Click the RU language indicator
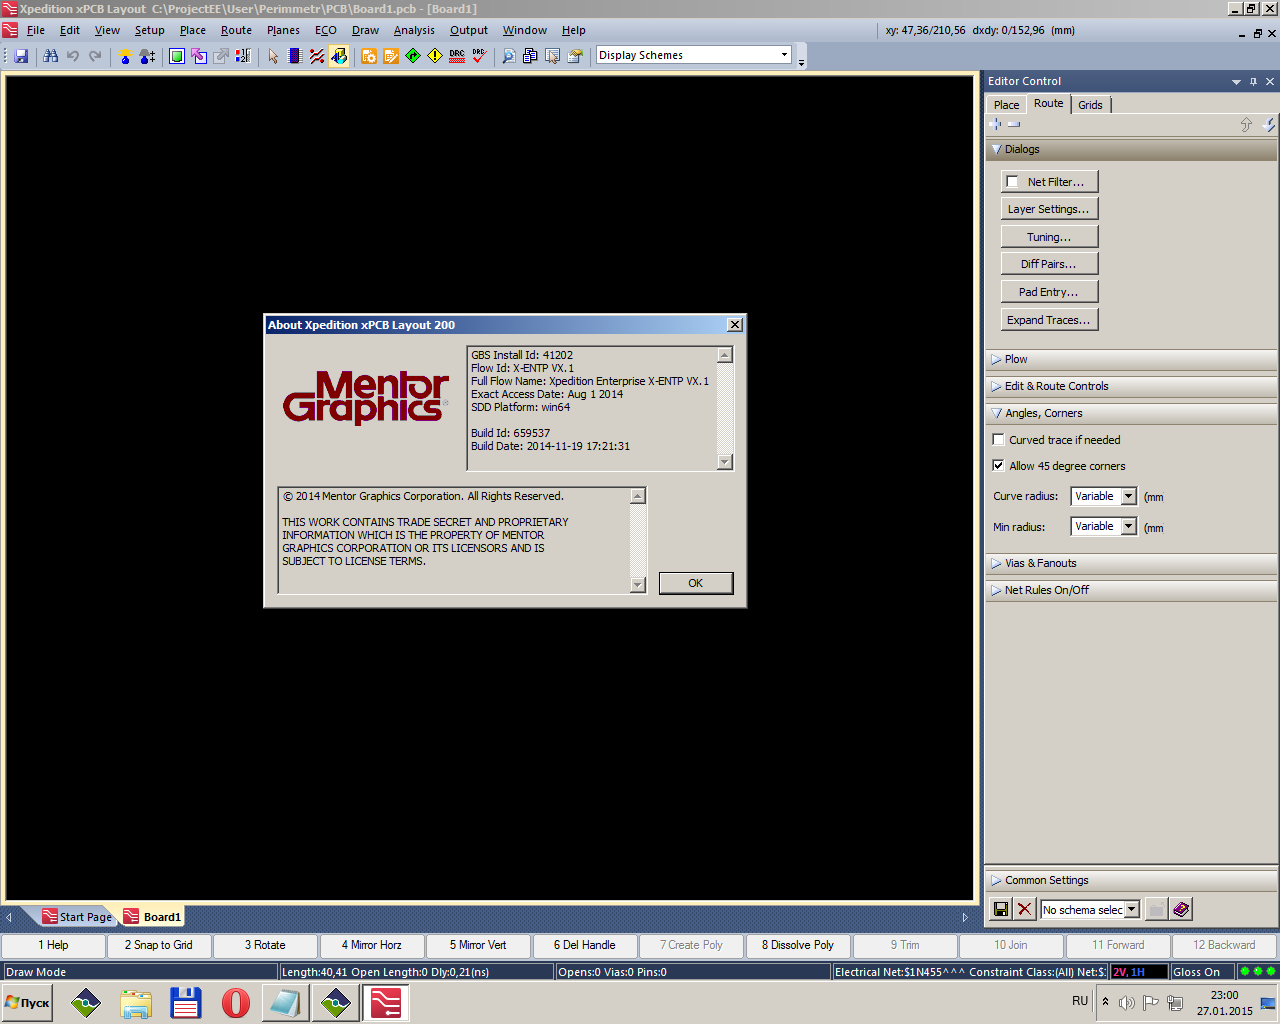 1080,1001
